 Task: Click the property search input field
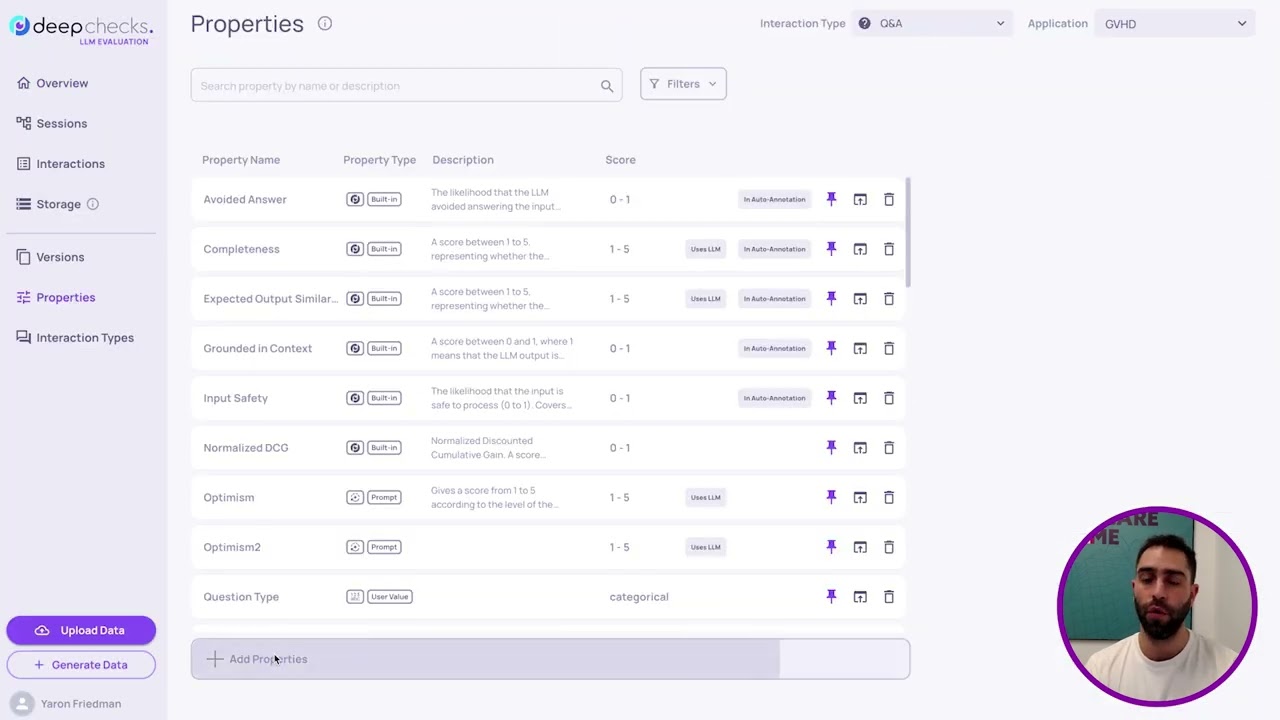coord(406,86)
